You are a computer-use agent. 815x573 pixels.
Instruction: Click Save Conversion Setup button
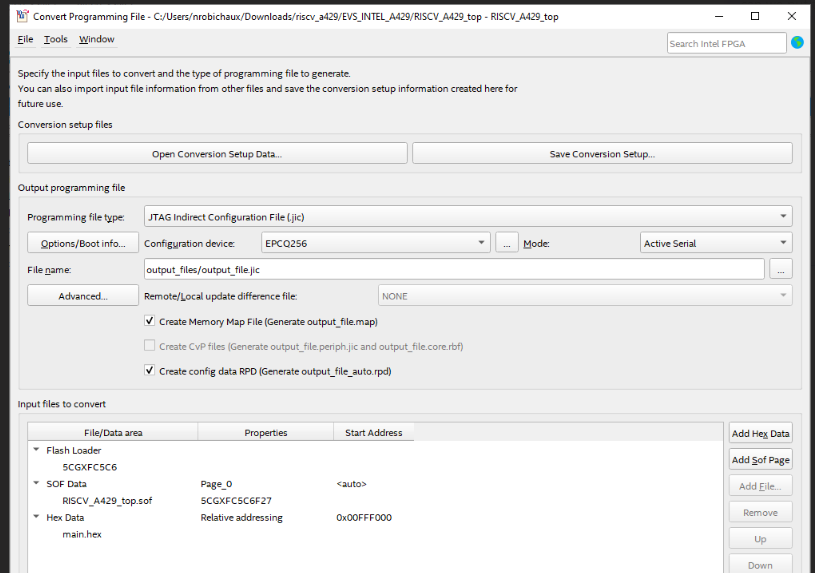[602, 154]
